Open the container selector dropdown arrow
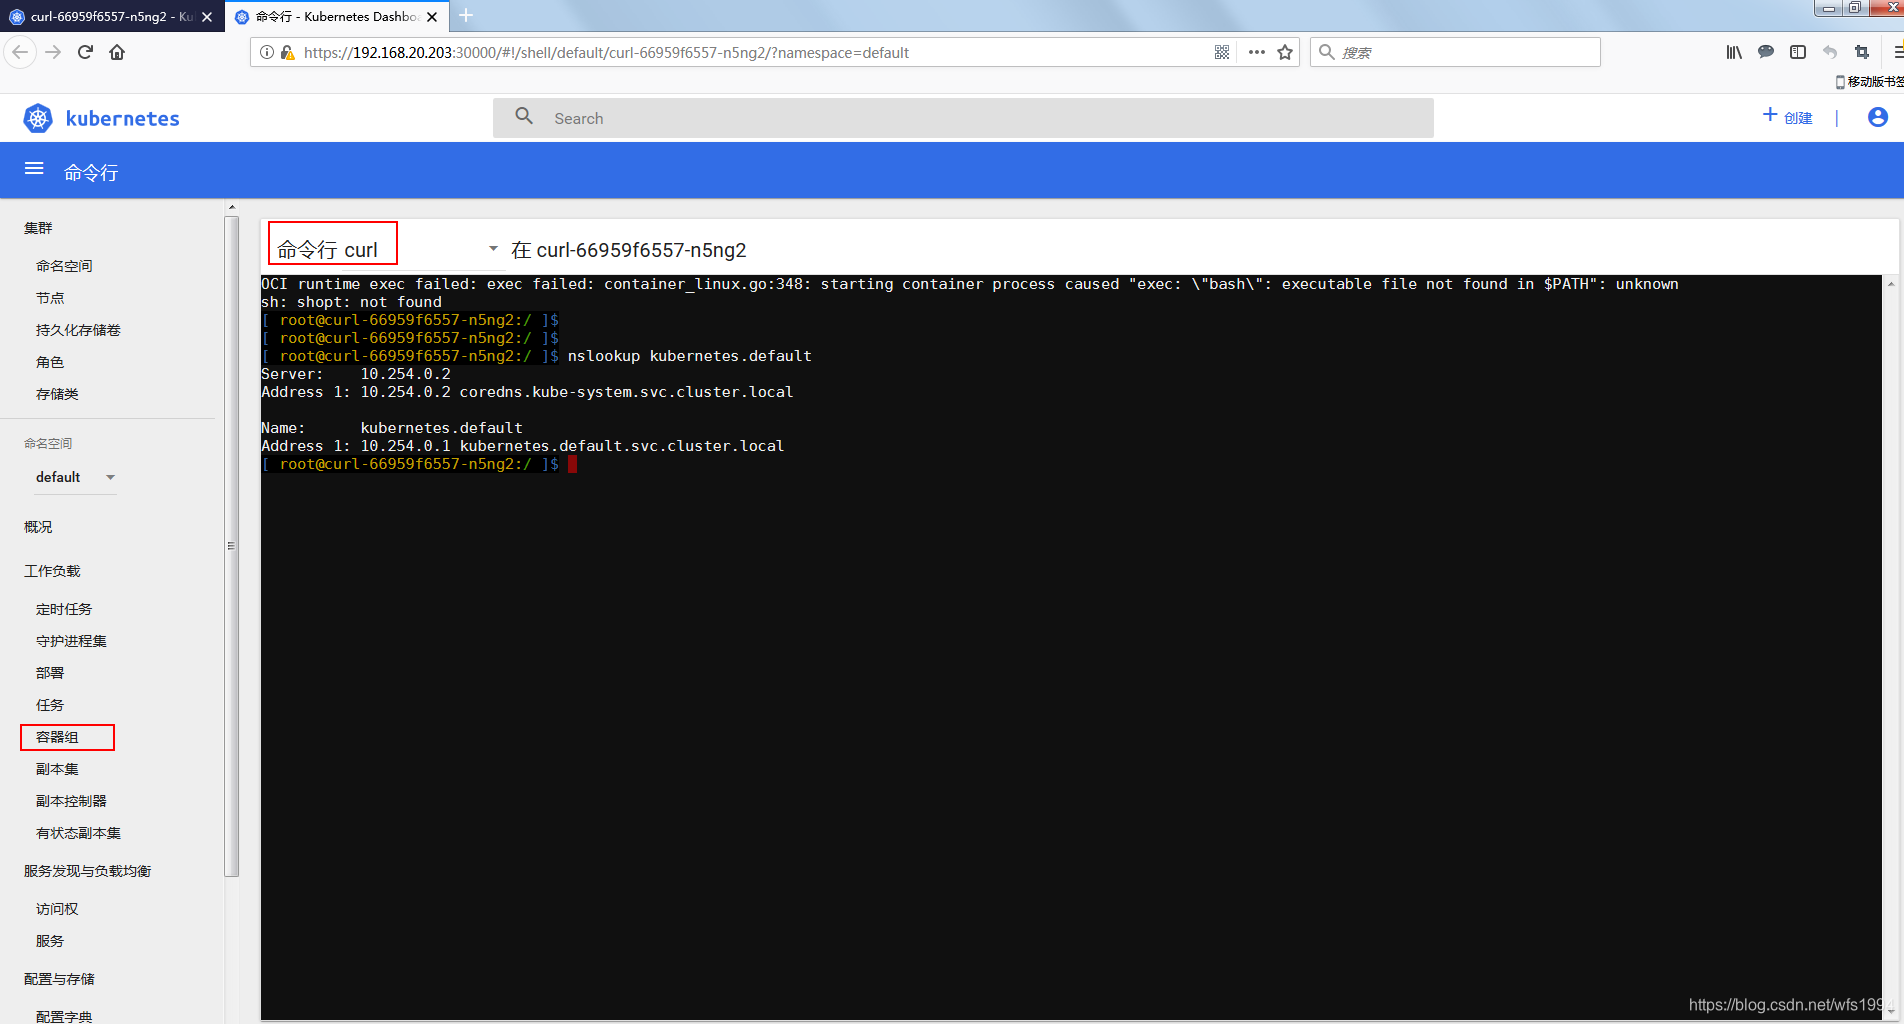This screenshot has width=1904, height=1024. 493,248
